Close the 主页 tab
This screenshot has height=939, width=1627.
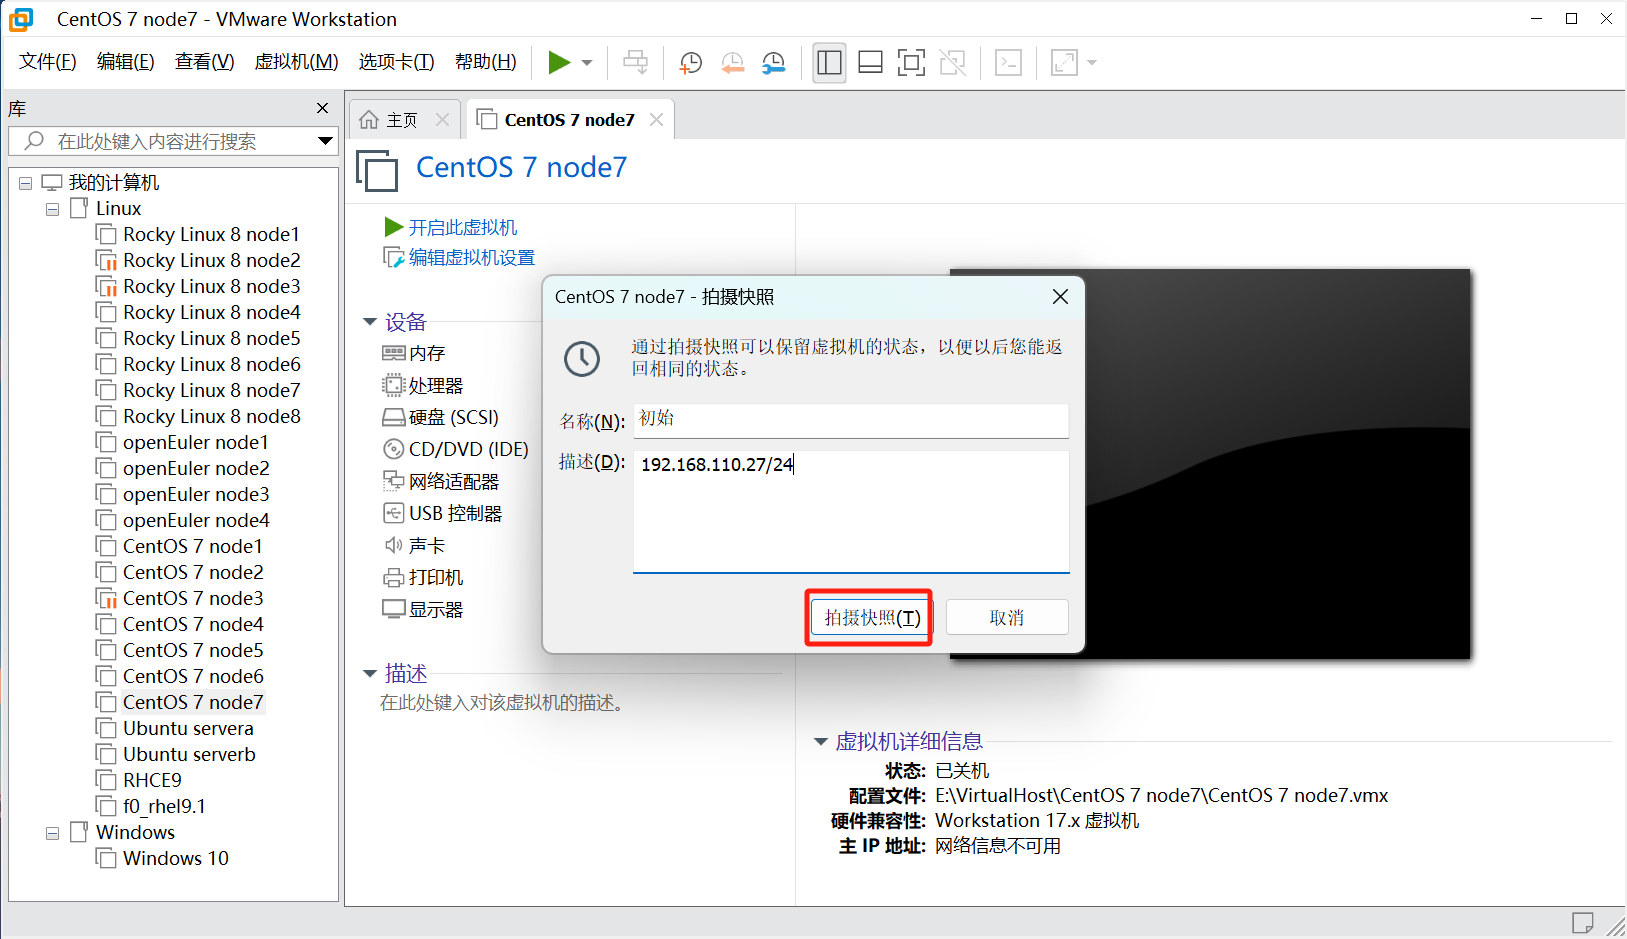point(443,120)
